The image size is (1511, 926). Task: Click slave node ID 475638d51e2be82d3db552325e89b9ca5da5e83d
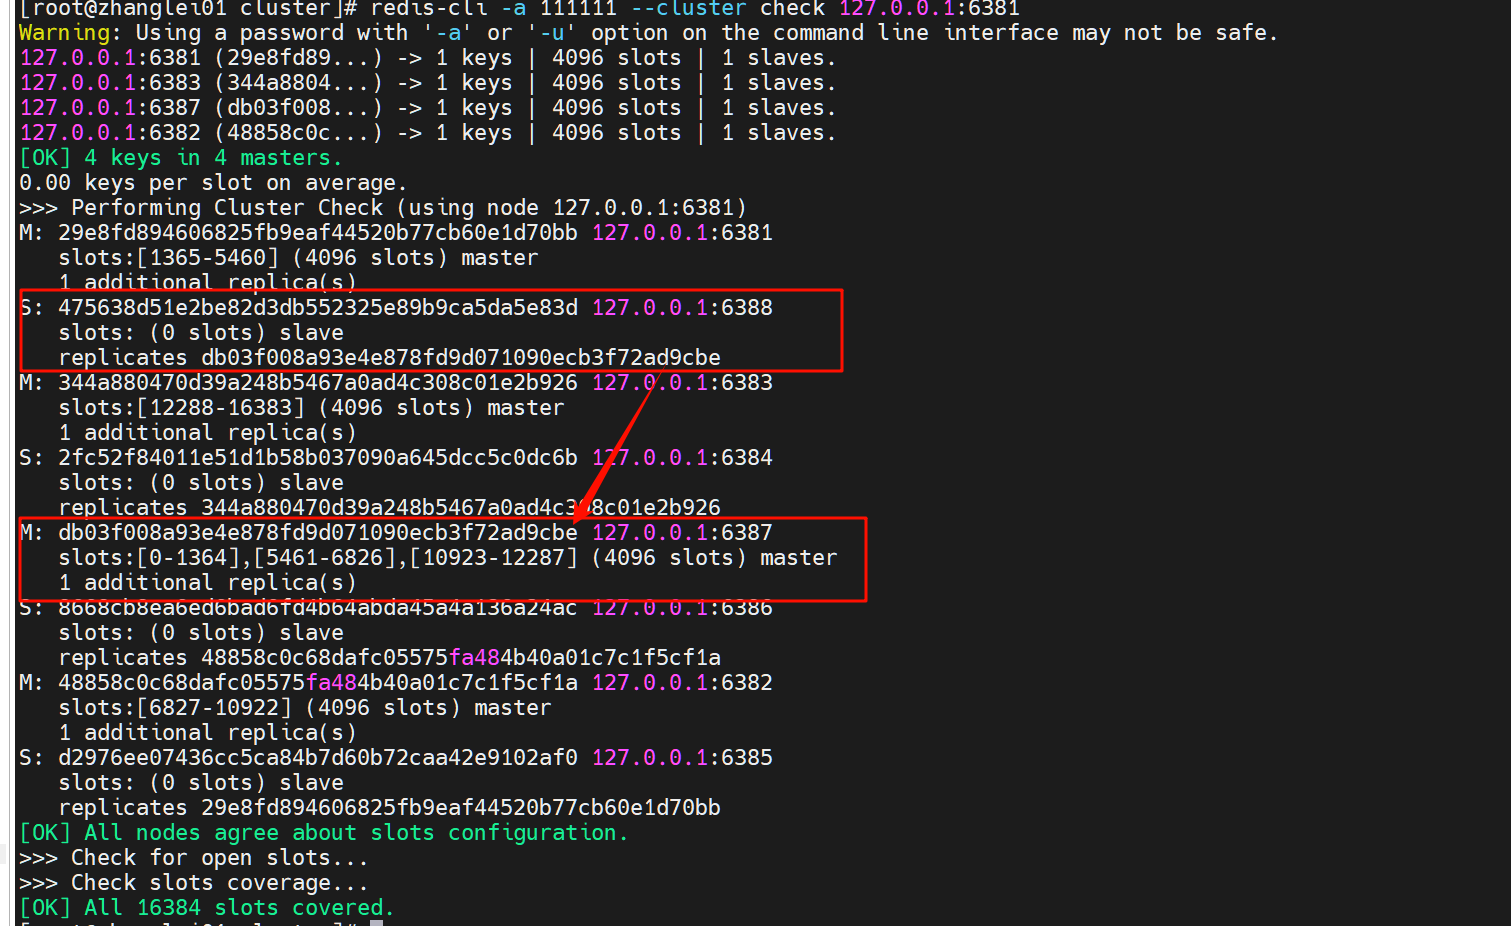tap(318, 308)
